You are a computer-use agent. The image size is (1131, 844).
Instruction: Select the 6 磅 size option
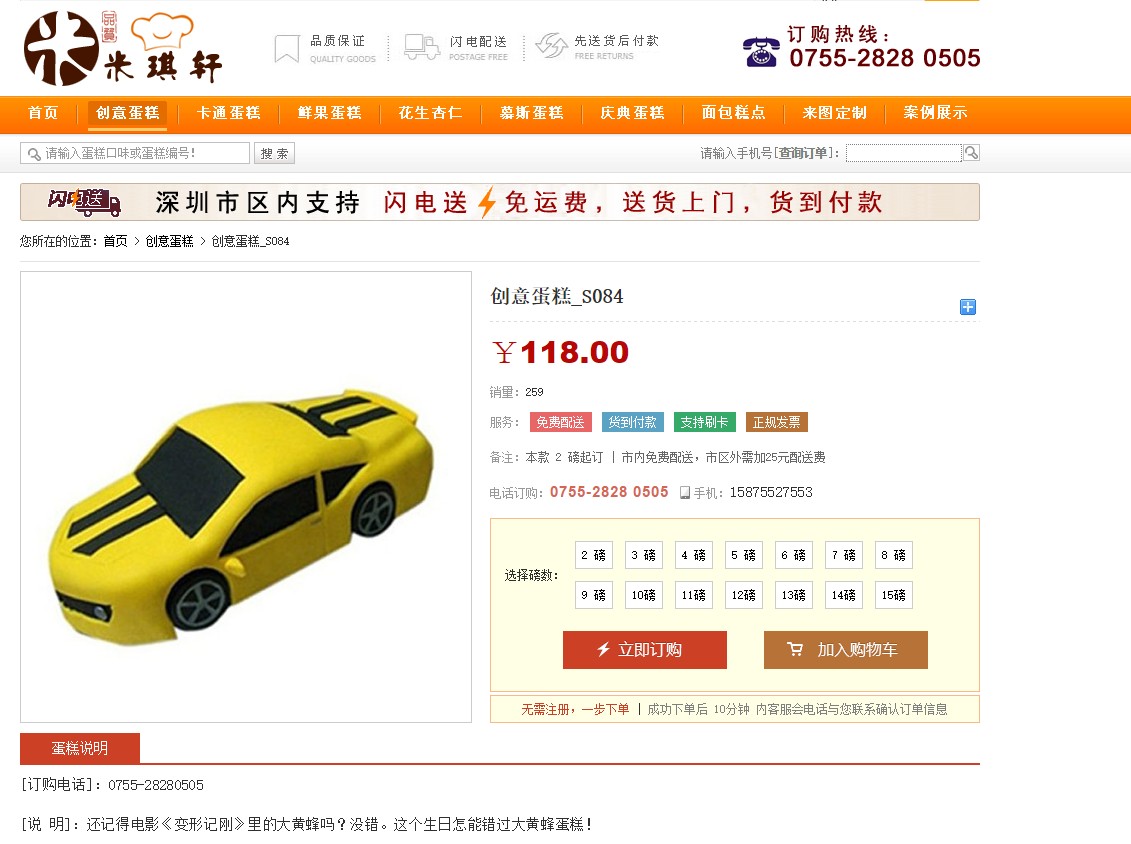793,555
